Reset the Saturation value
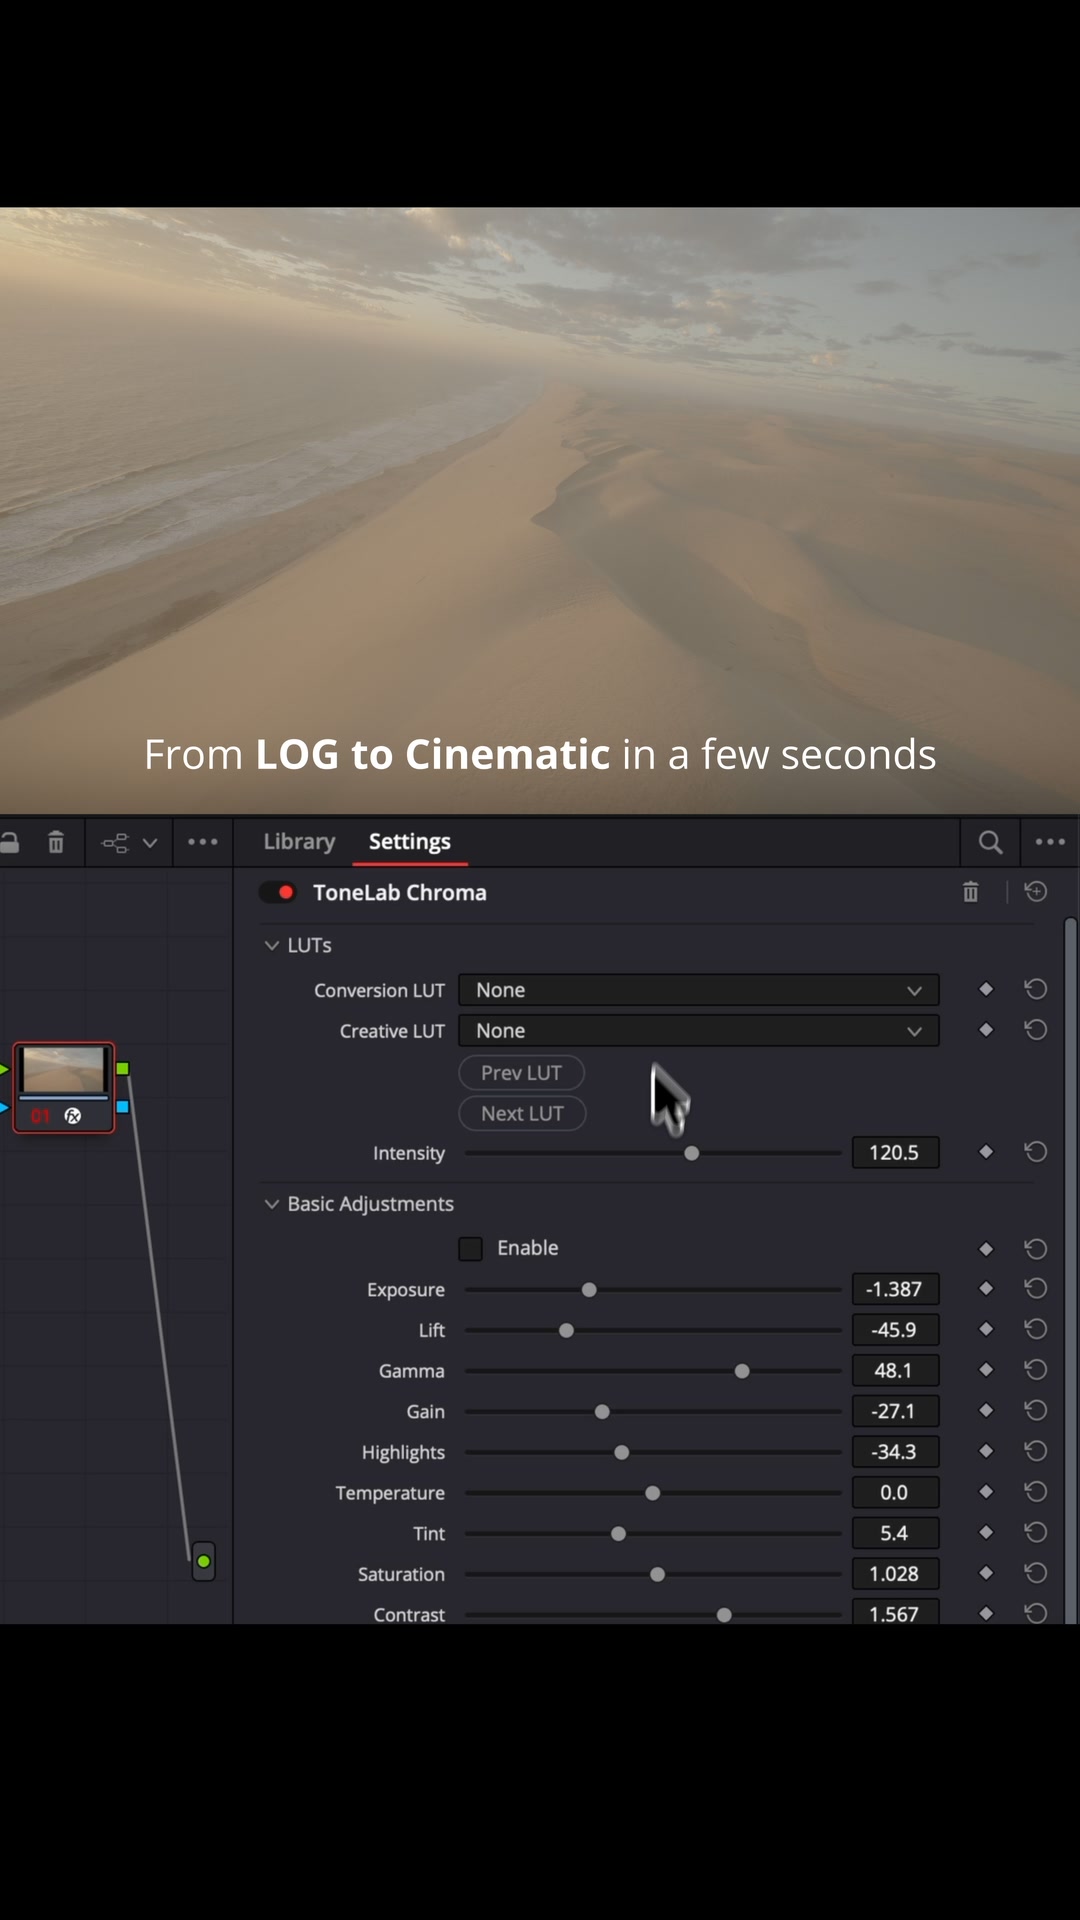 (1036, 1573)
